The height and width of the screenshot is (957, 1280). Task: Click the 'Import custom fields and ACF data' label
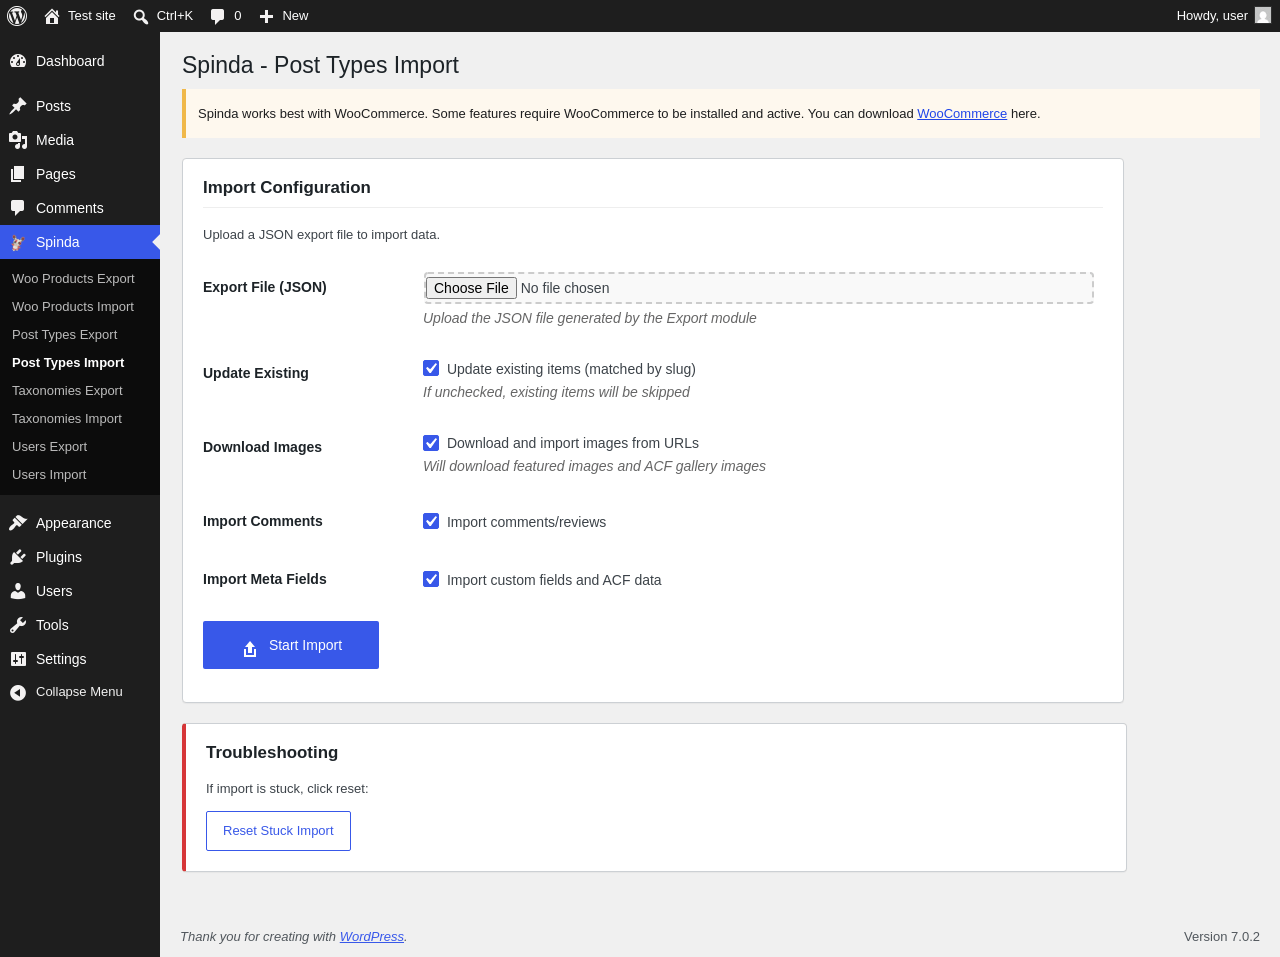point(554,580)
